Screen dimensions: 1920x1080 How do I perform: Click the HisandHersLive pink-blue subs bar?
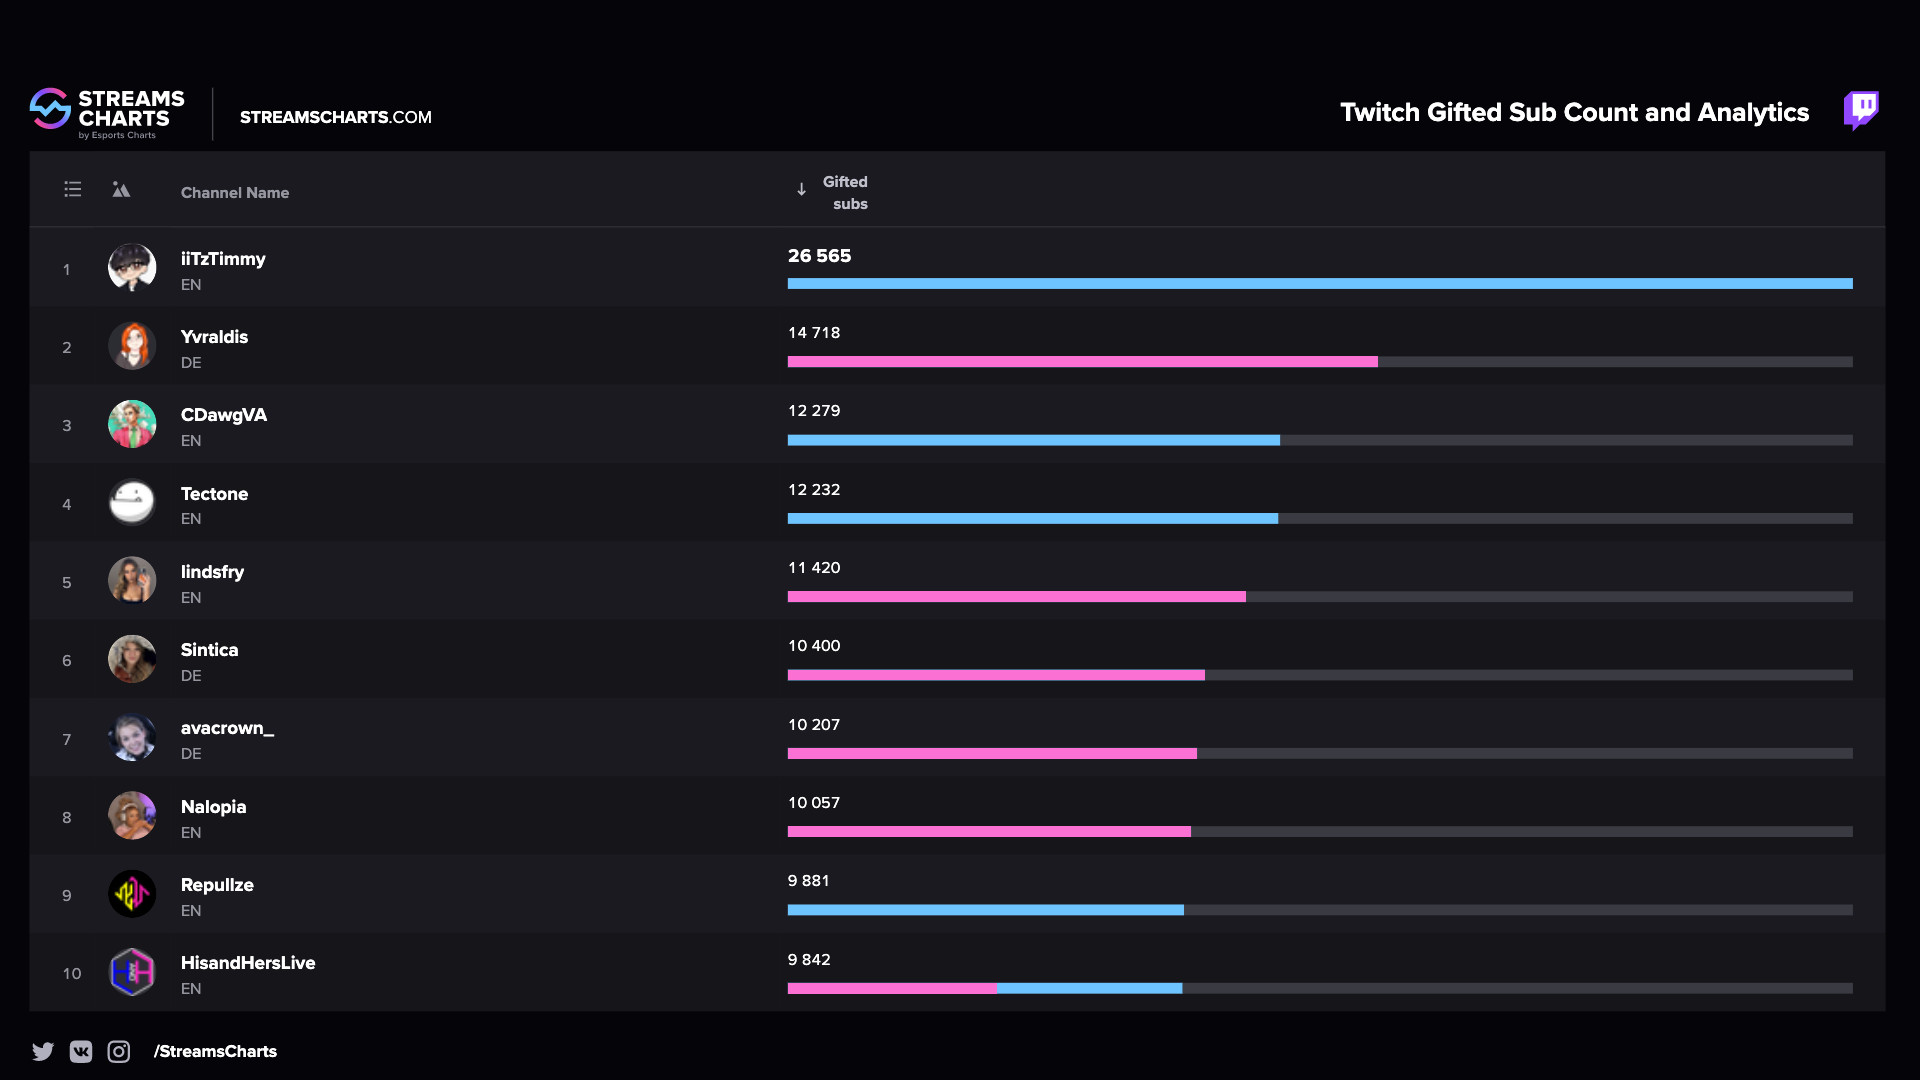point(984,988)
